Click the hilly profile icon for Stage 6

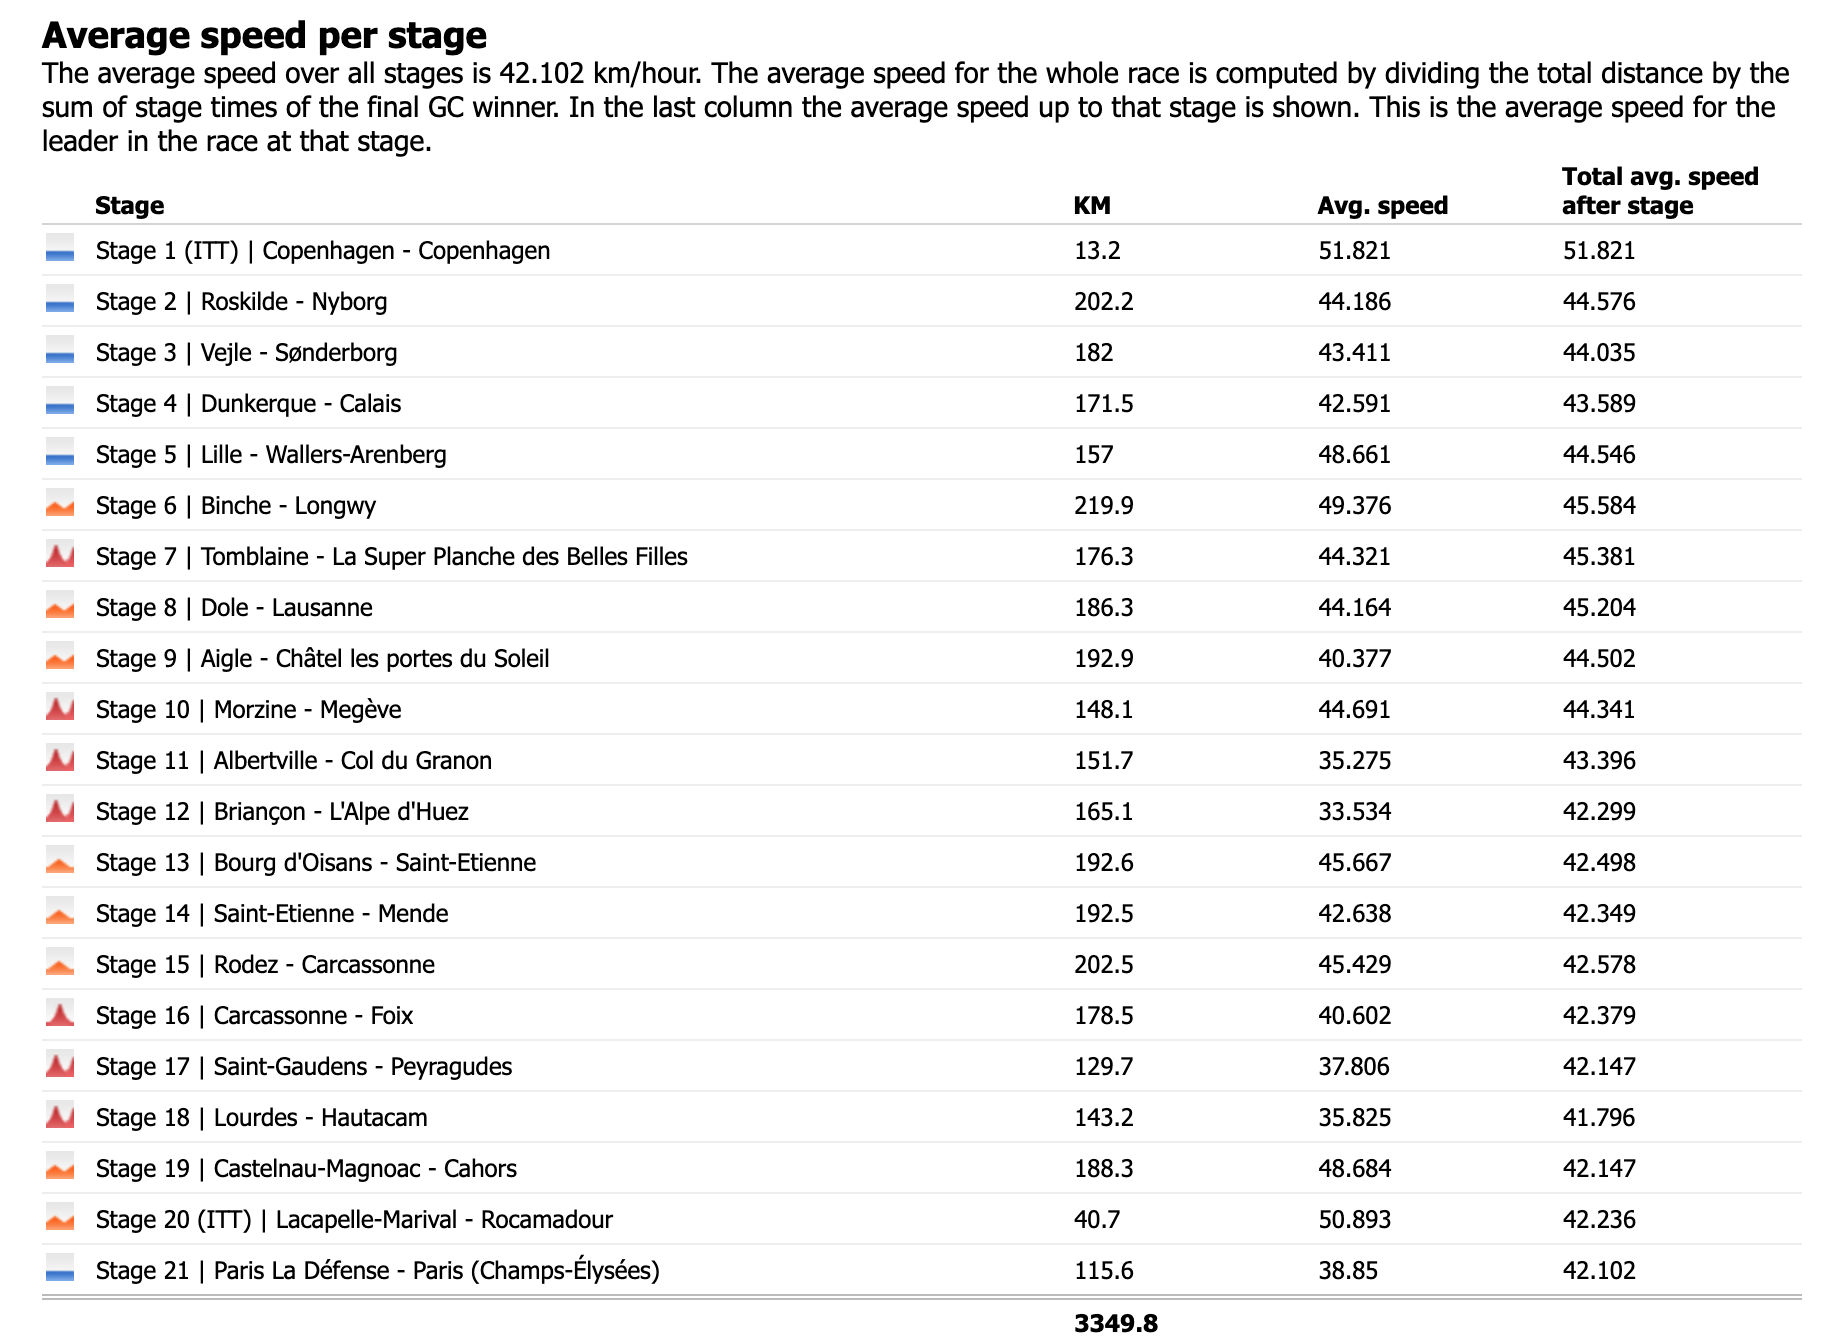tap(60, 505)
